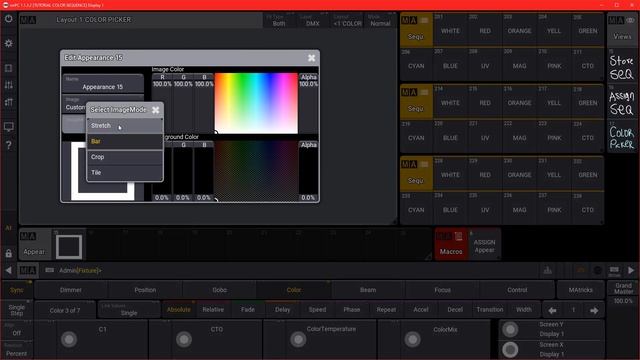Click the lock icon in the sidebar

9,253
